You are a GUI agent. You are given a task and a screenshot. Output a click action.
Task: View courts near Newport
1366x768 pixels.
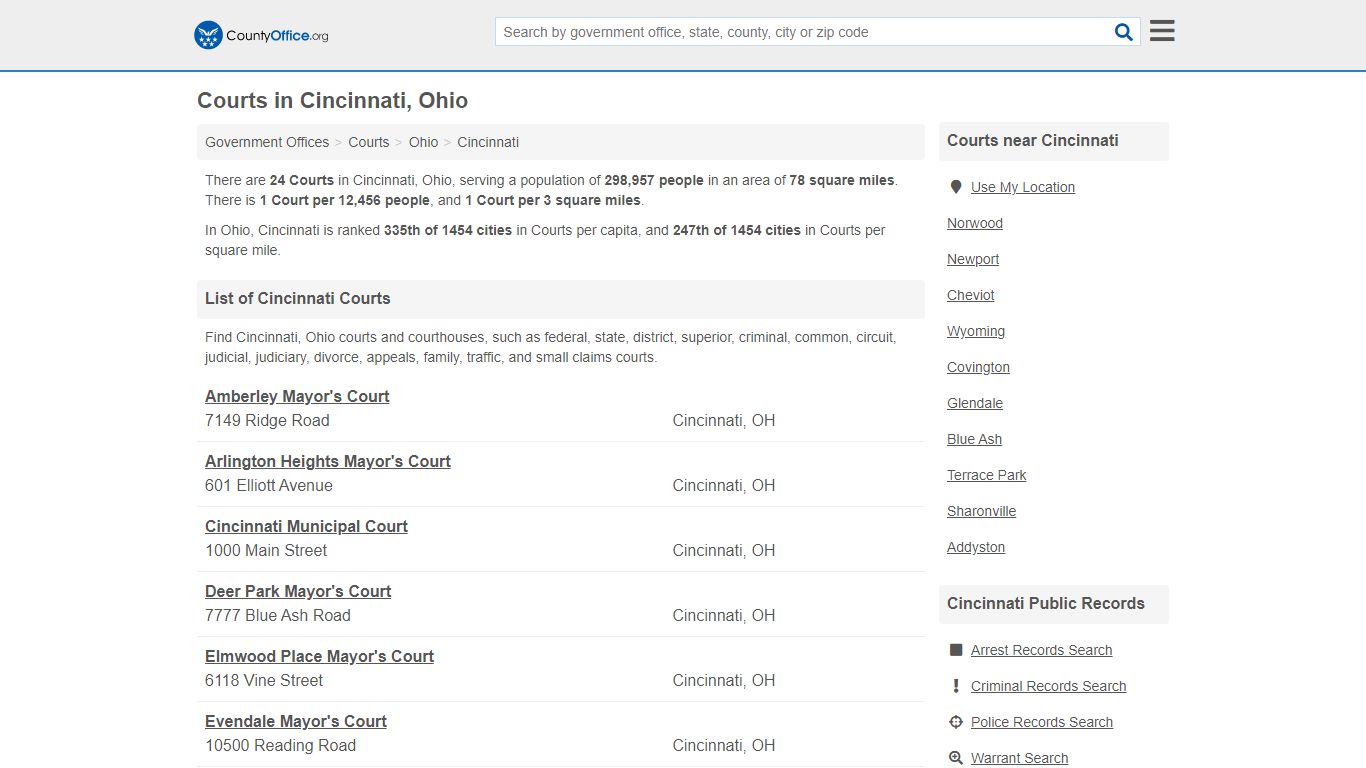tap(973, 259)
